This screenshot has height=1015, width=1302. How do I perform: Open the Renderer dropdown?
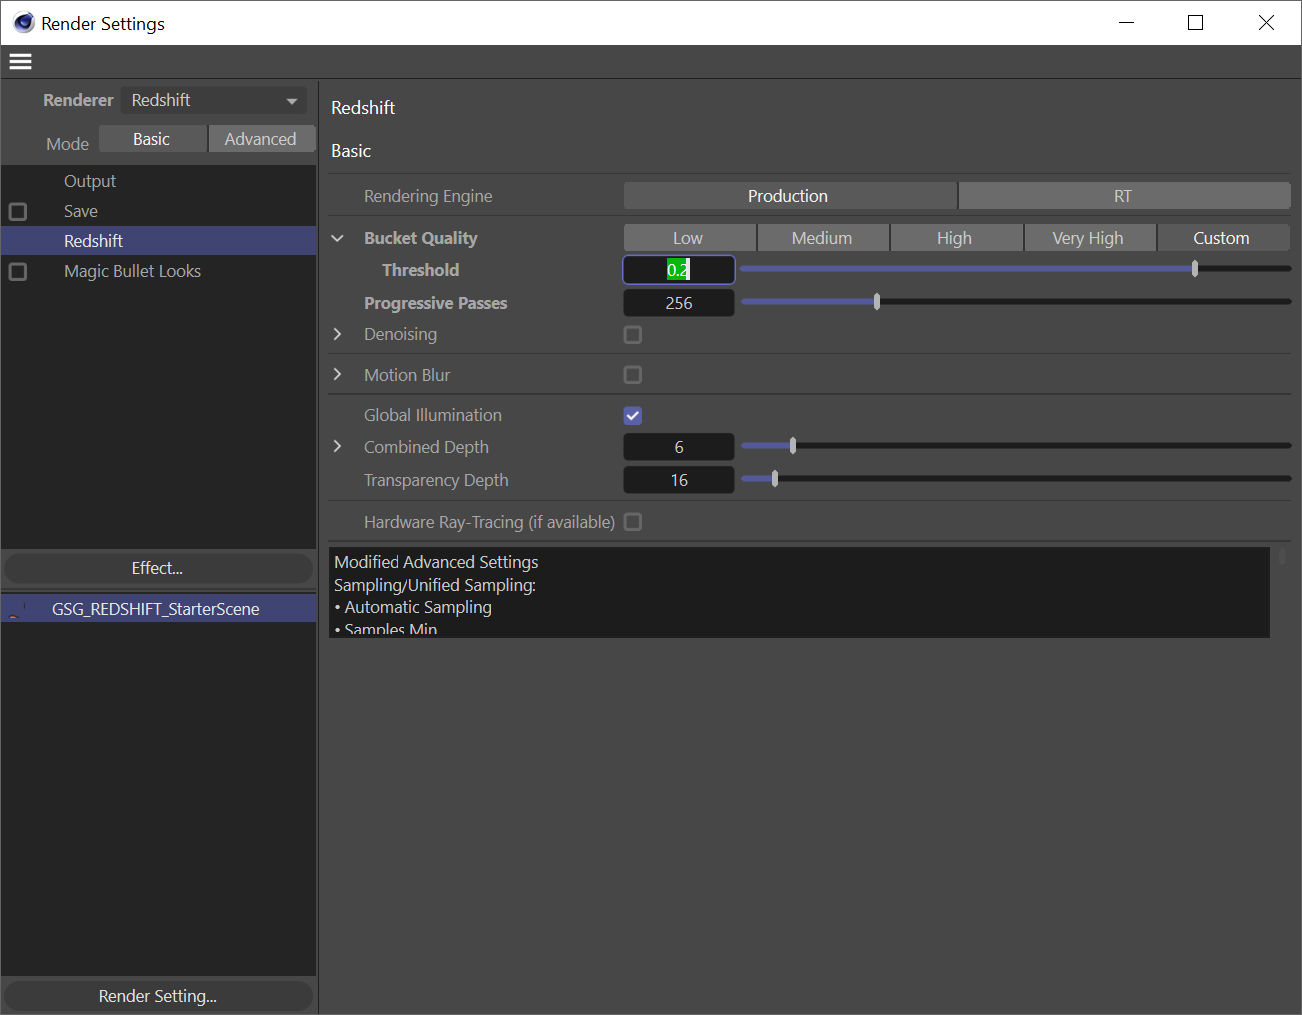[x=214, y=100]
